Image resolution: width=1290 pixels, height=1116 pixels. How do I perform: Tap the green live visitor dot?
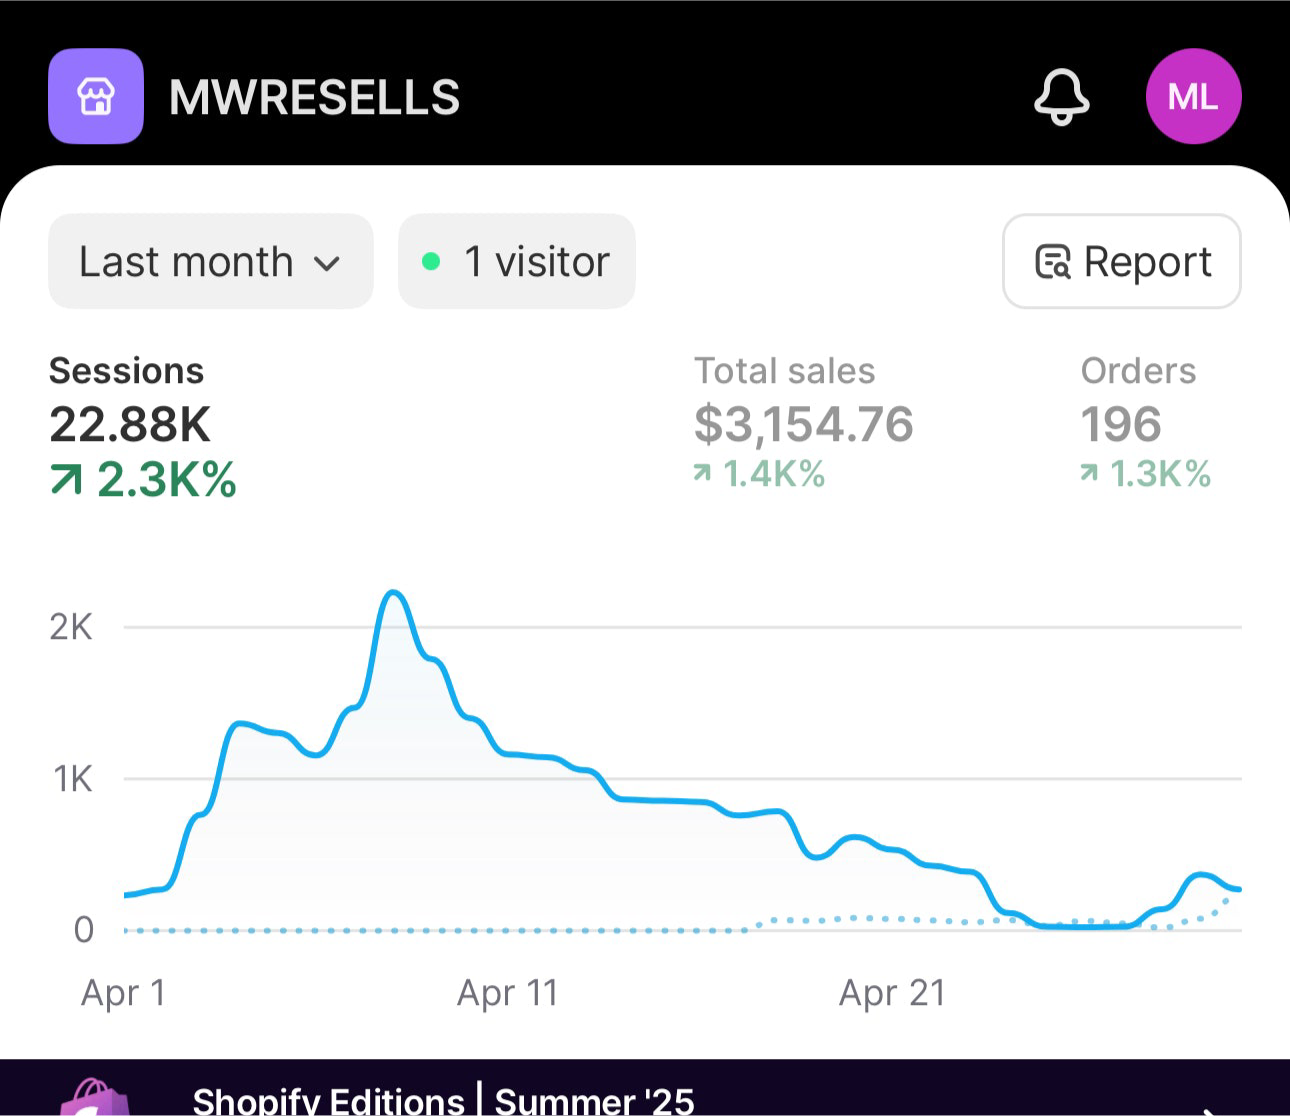431,262
